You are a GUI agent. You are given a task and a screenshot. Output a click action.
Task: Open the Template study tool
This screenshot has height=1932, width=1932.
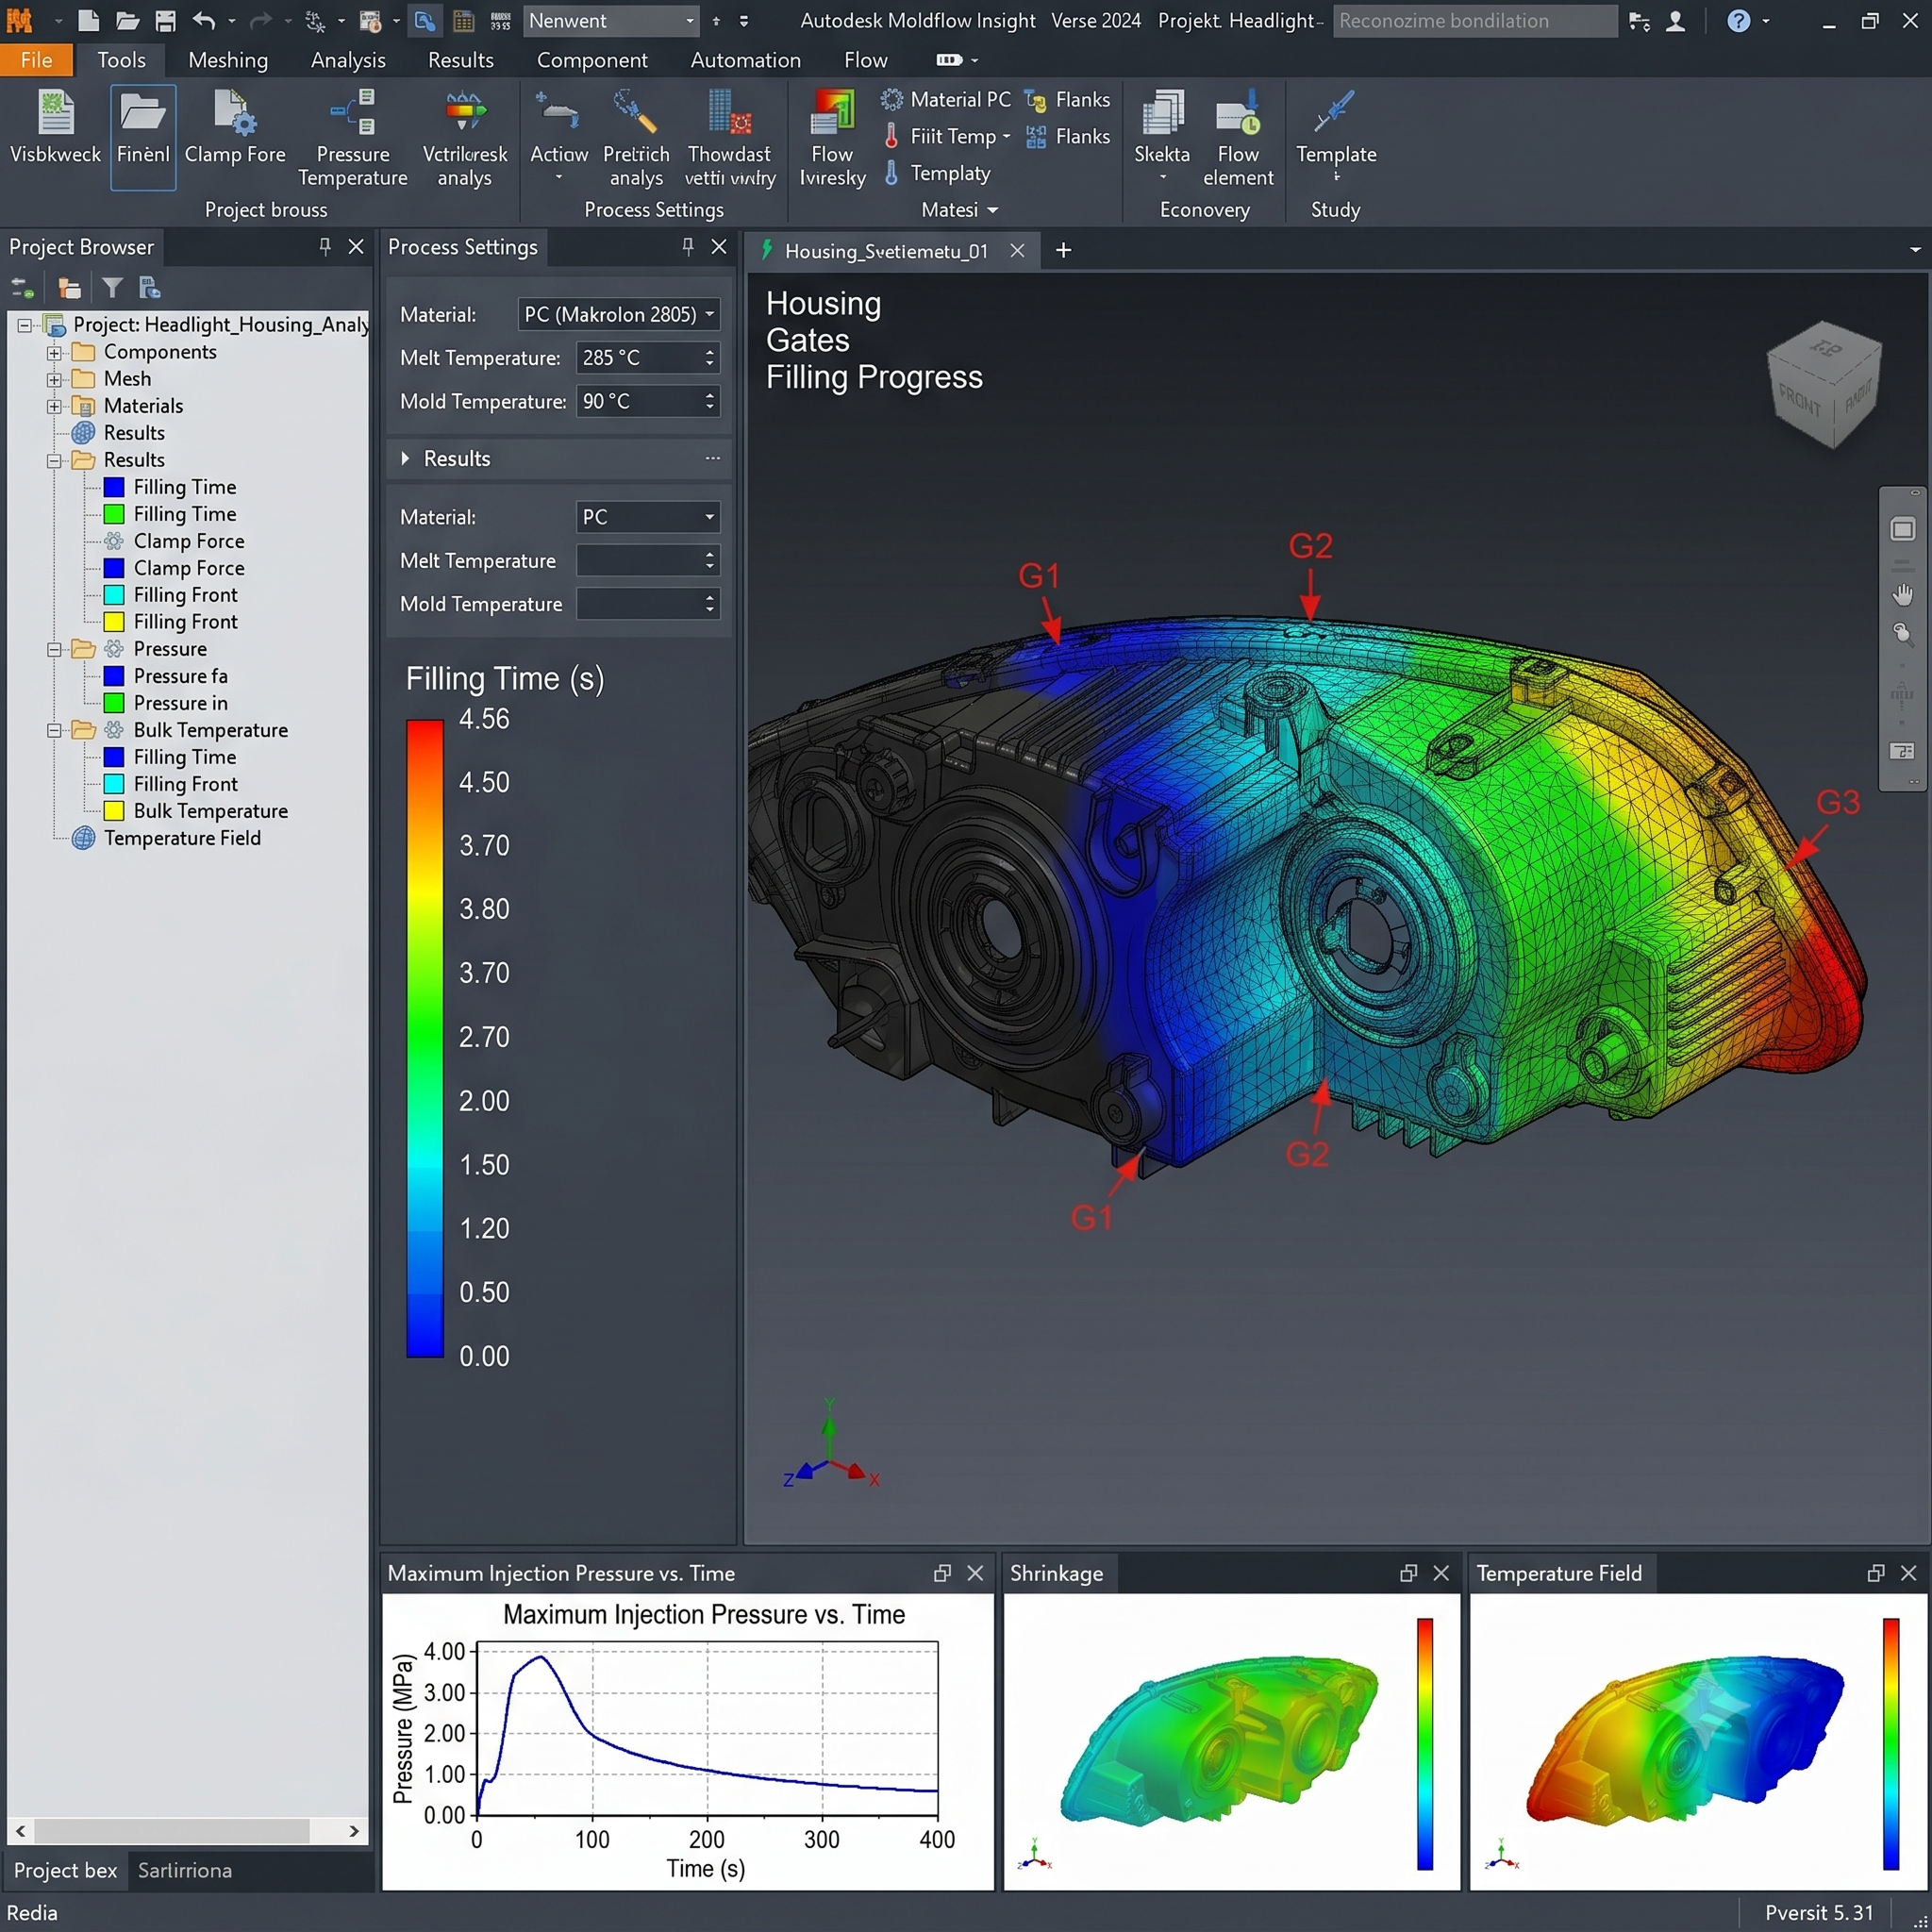pos(1336,132)
